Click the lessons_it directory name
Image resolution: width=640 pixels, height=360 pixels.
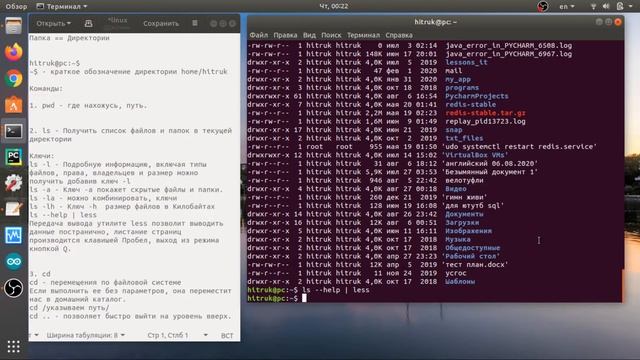(x=466, y=62)
